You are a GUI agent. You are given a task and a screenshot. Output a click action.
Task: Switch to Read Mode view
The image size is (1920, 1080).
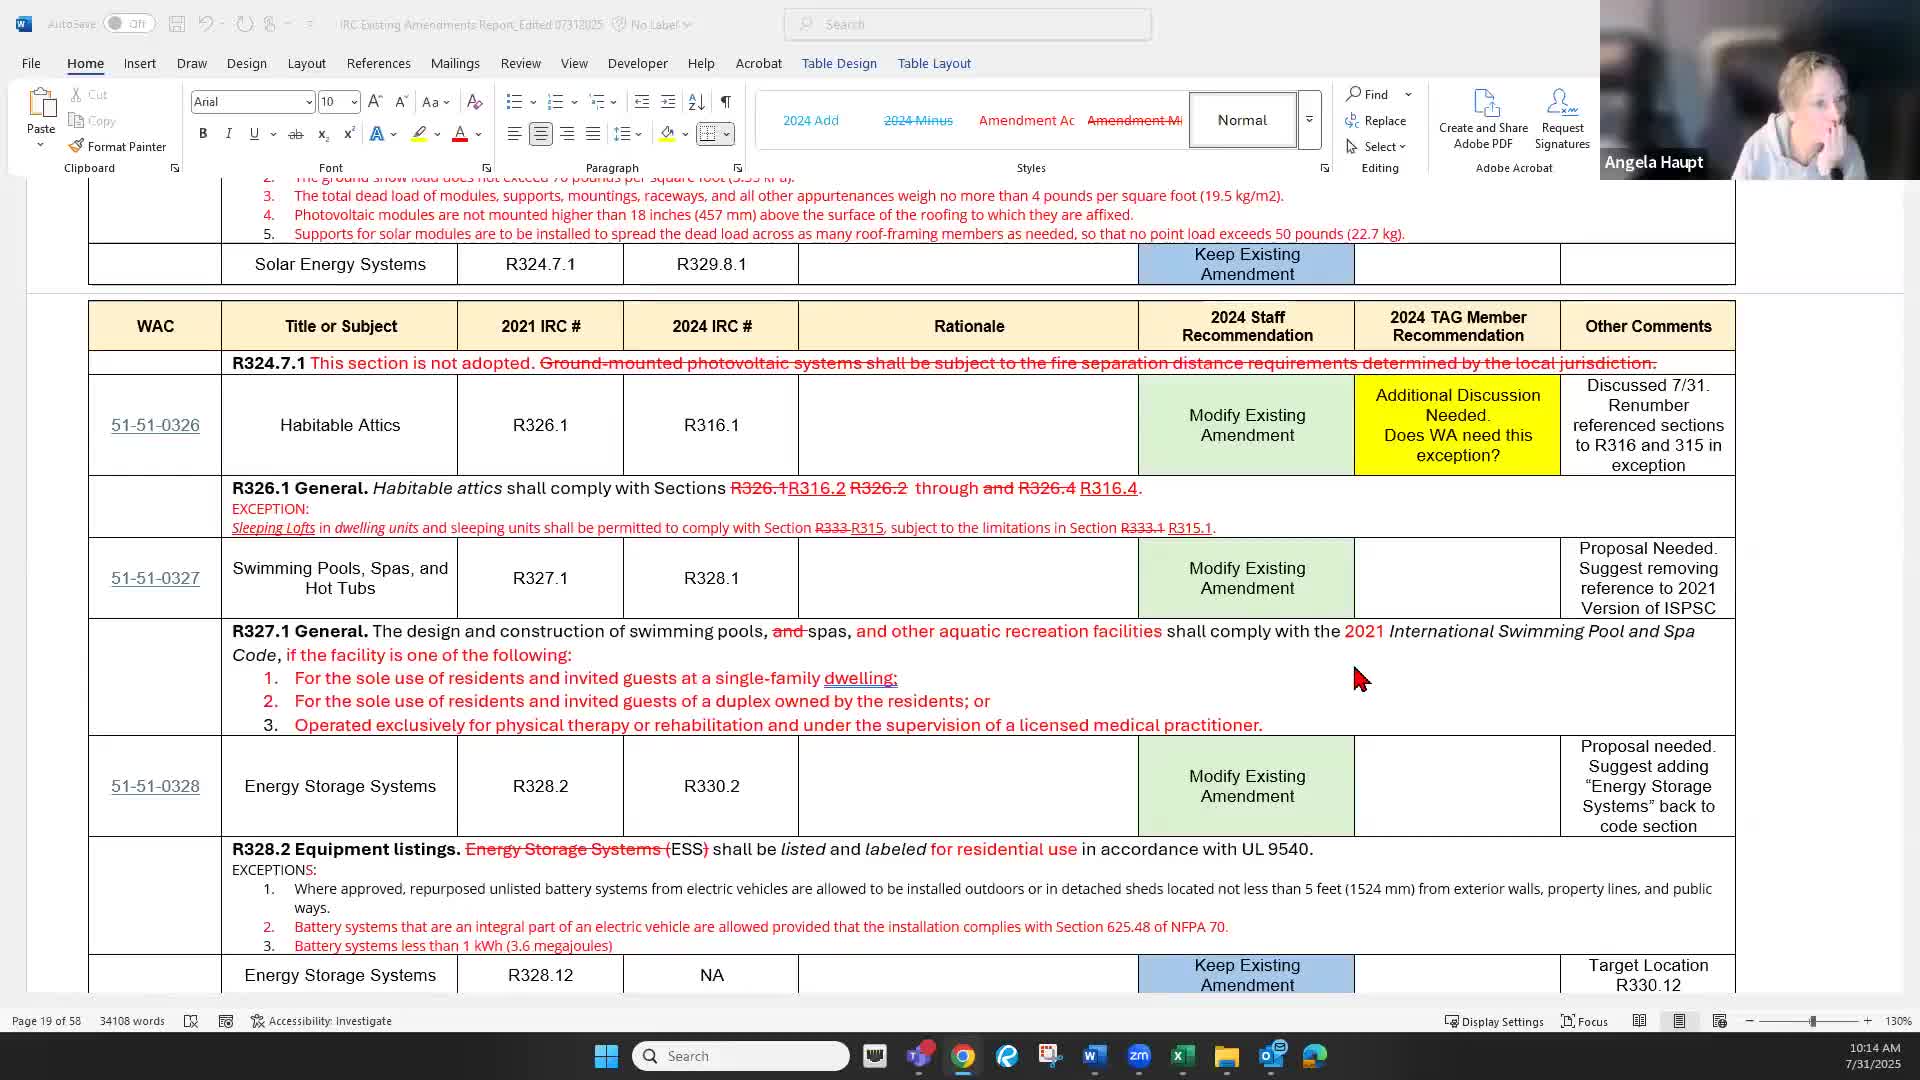click(x=1639, y=1021)
